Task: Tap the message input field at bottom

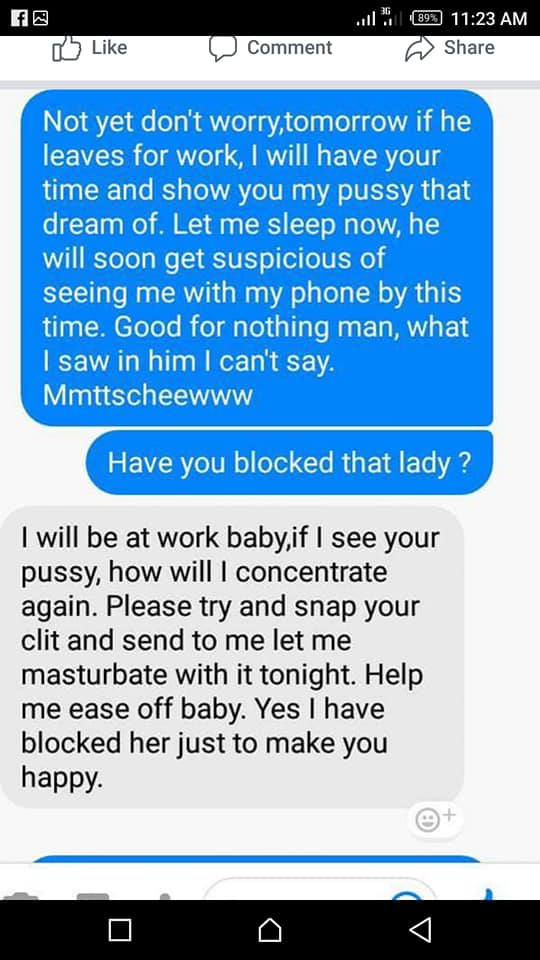Action: [x=320, y=889]
